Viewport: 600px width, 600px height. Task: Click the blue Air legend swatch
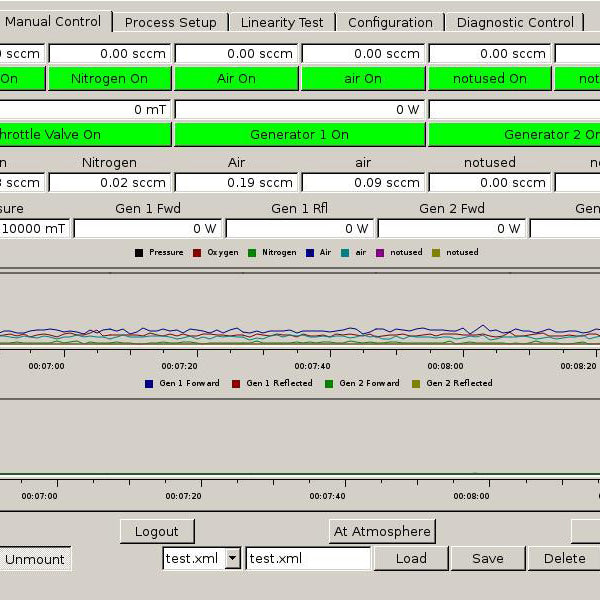[311, 253]
